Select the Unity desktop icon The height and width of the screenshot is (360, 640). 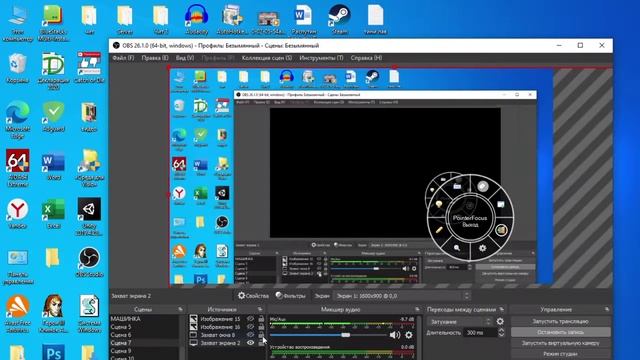pyautogui.click(x=89, y=217)
